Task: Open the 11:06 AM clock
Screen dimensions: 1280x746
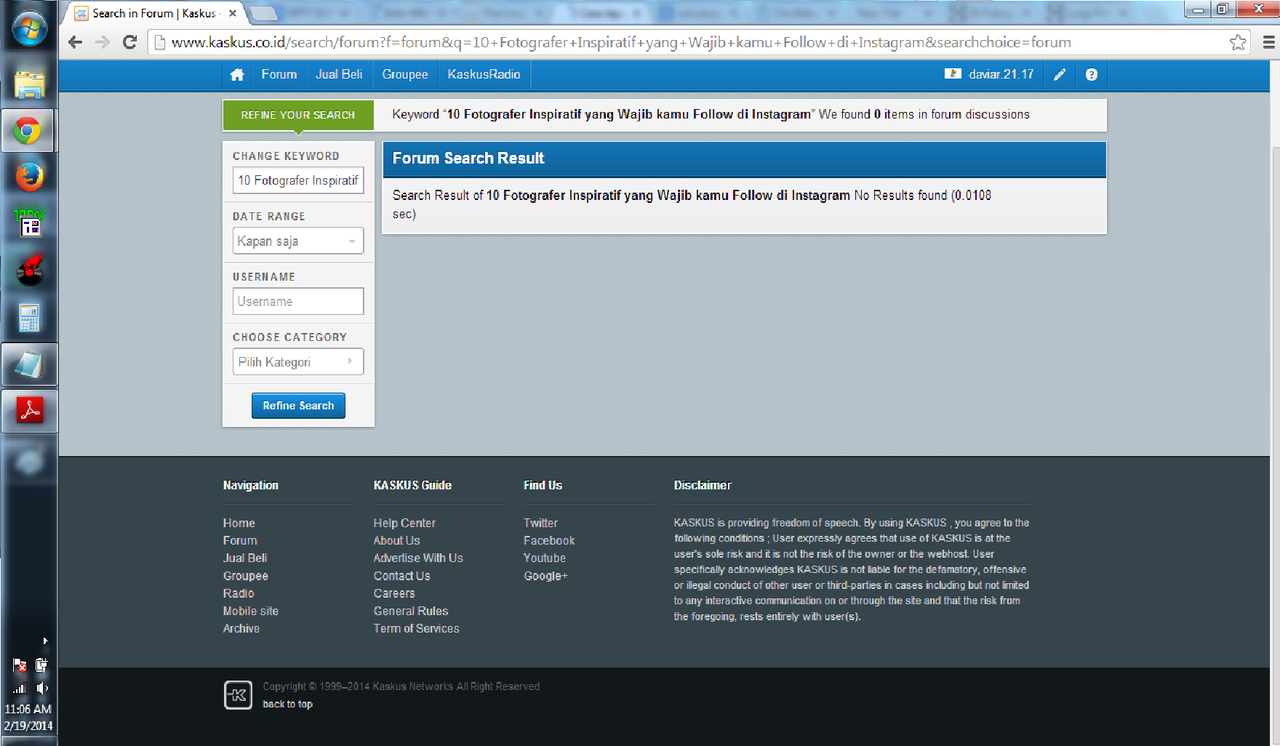Action: (x=28, y=709)
